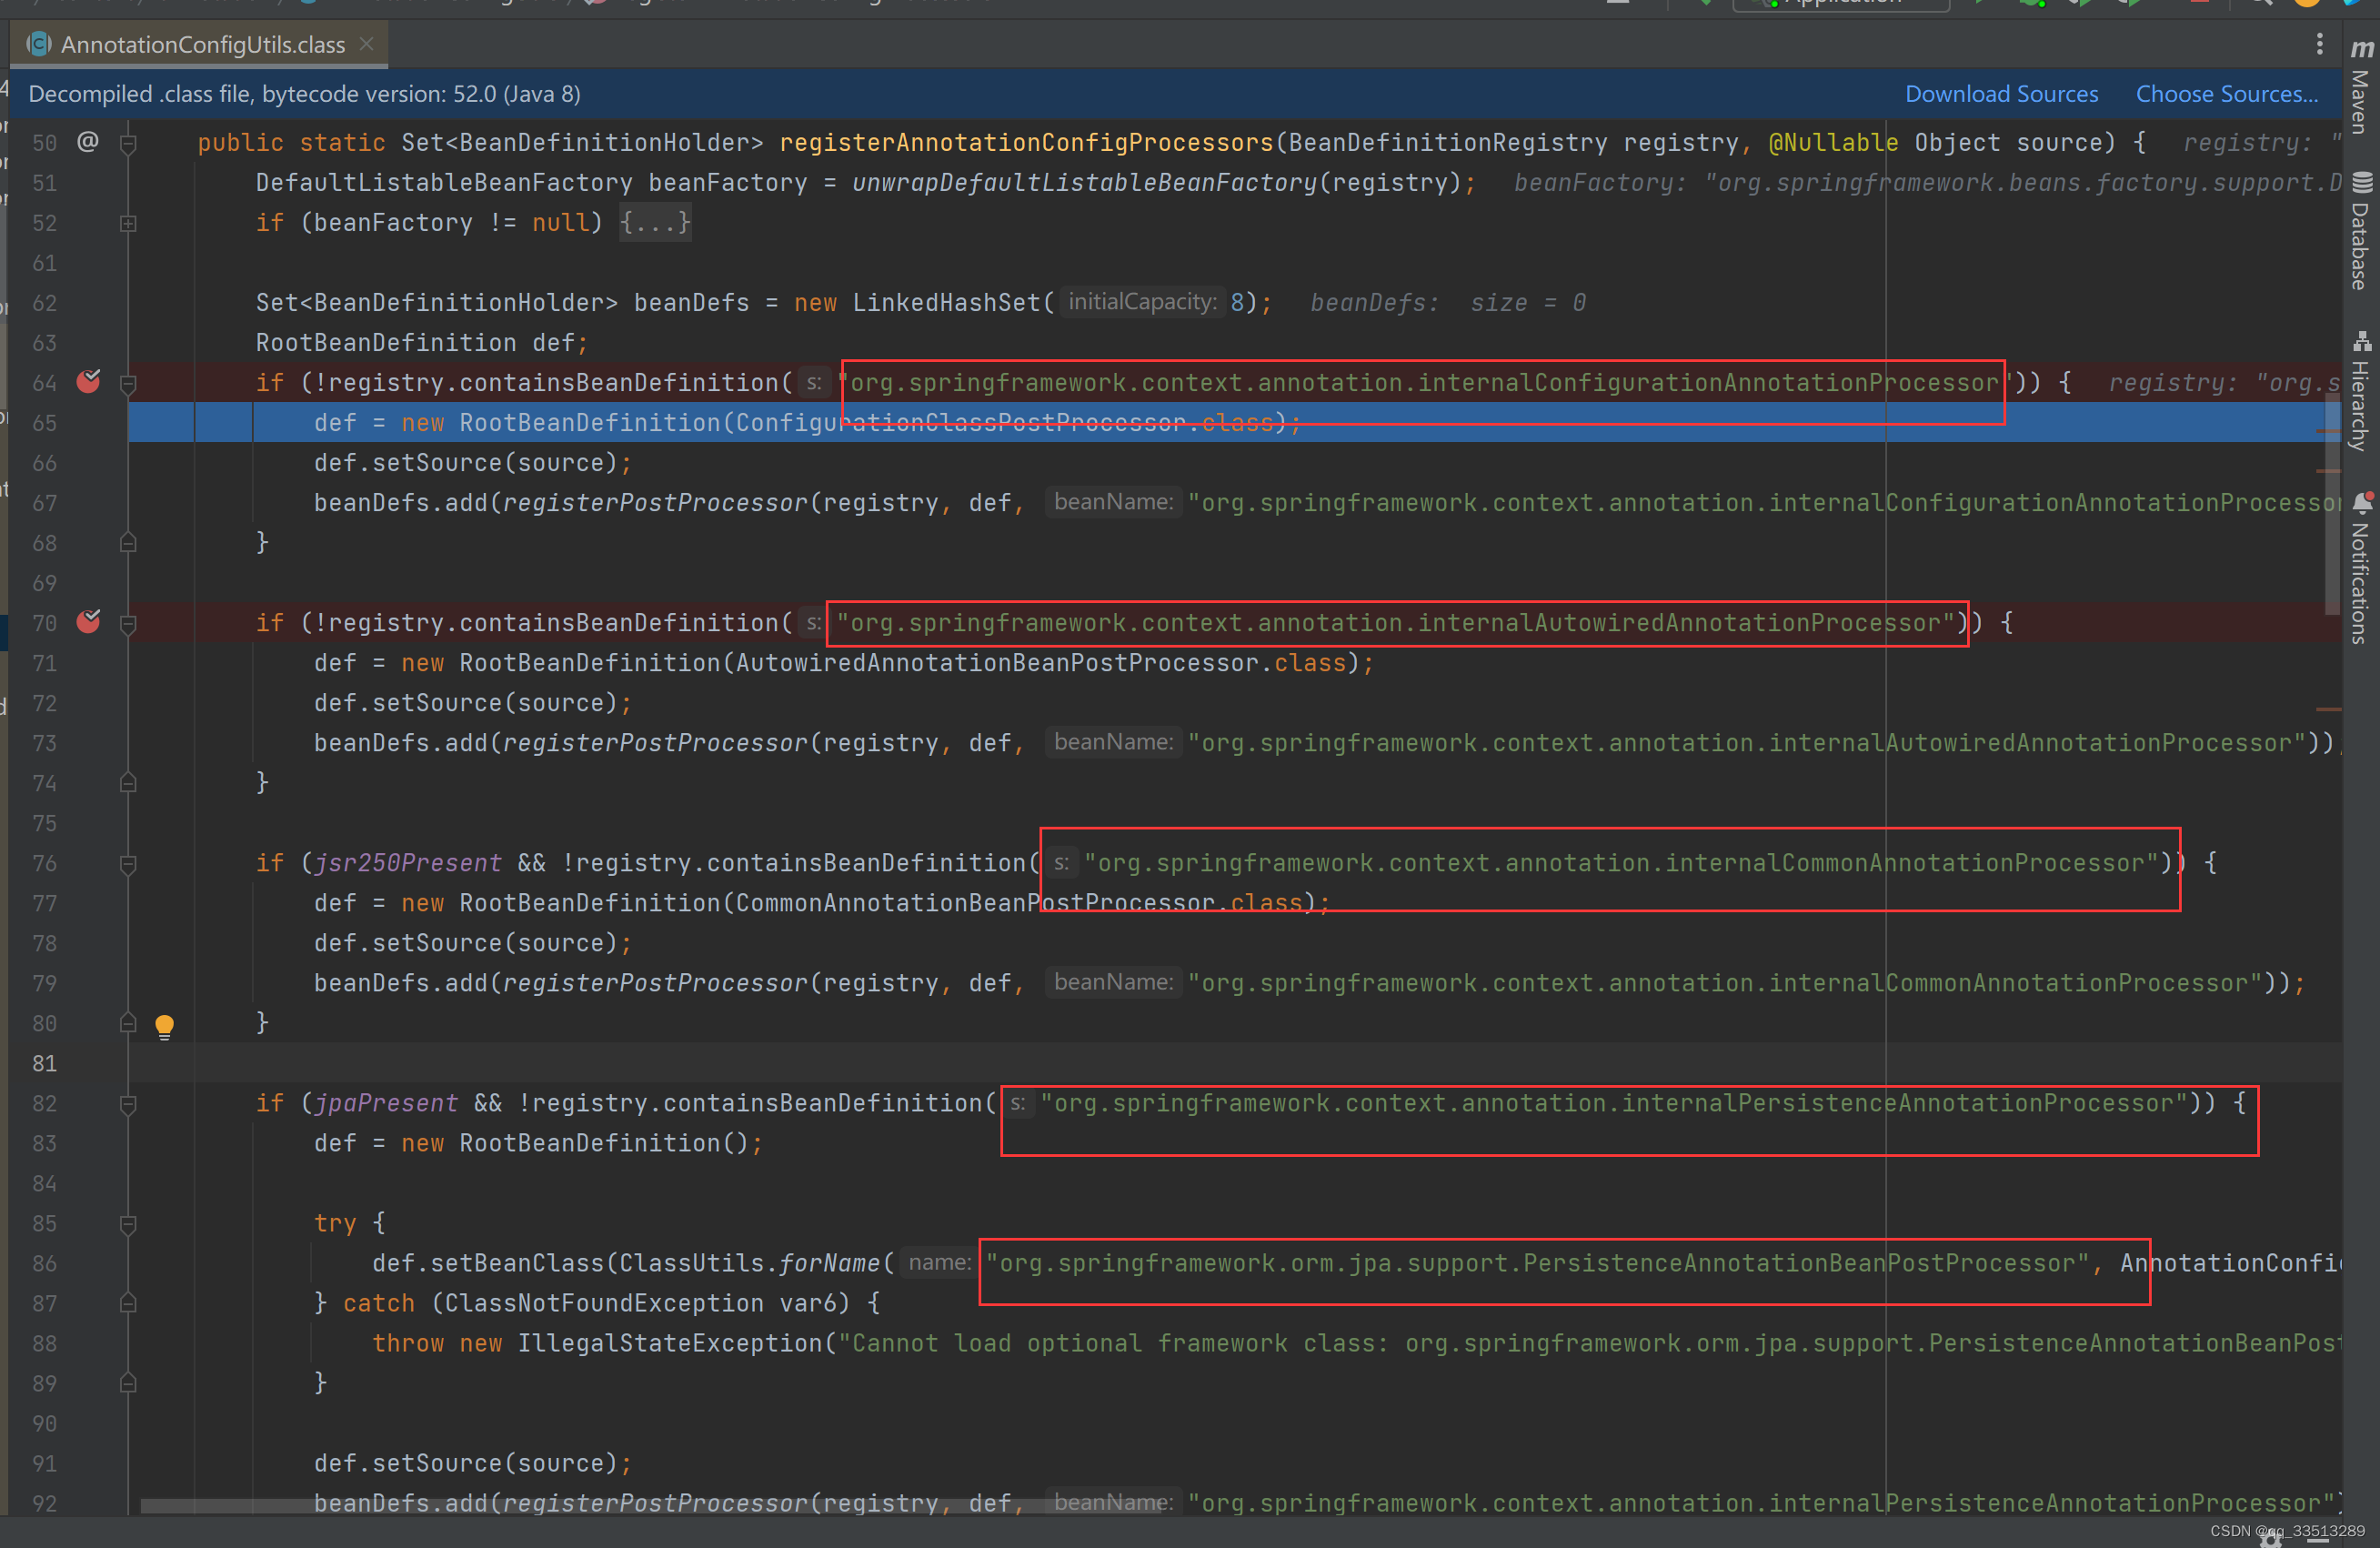Expand the collapsed code block on line 52
The height and width of the screenshot is (1548, 2380).
tap(128, 223)
